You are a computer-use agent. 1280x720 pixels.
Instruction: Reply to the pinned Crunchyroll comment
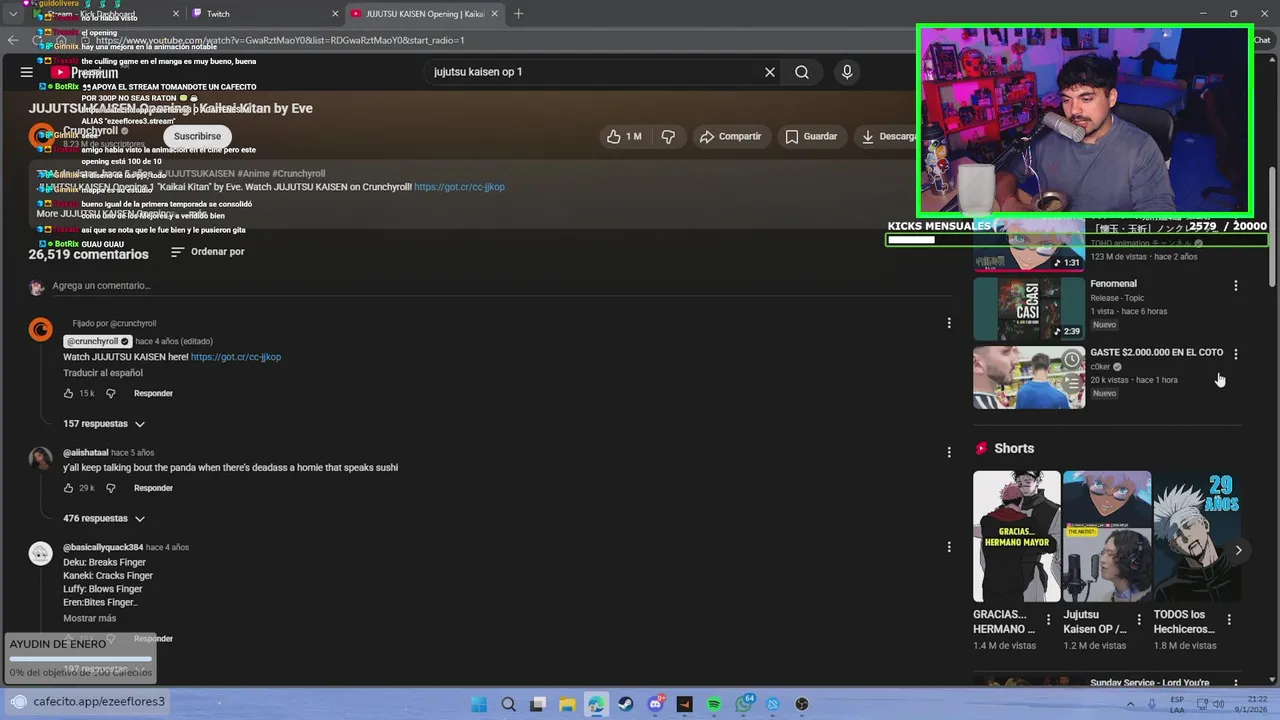(x=153, y=393)
